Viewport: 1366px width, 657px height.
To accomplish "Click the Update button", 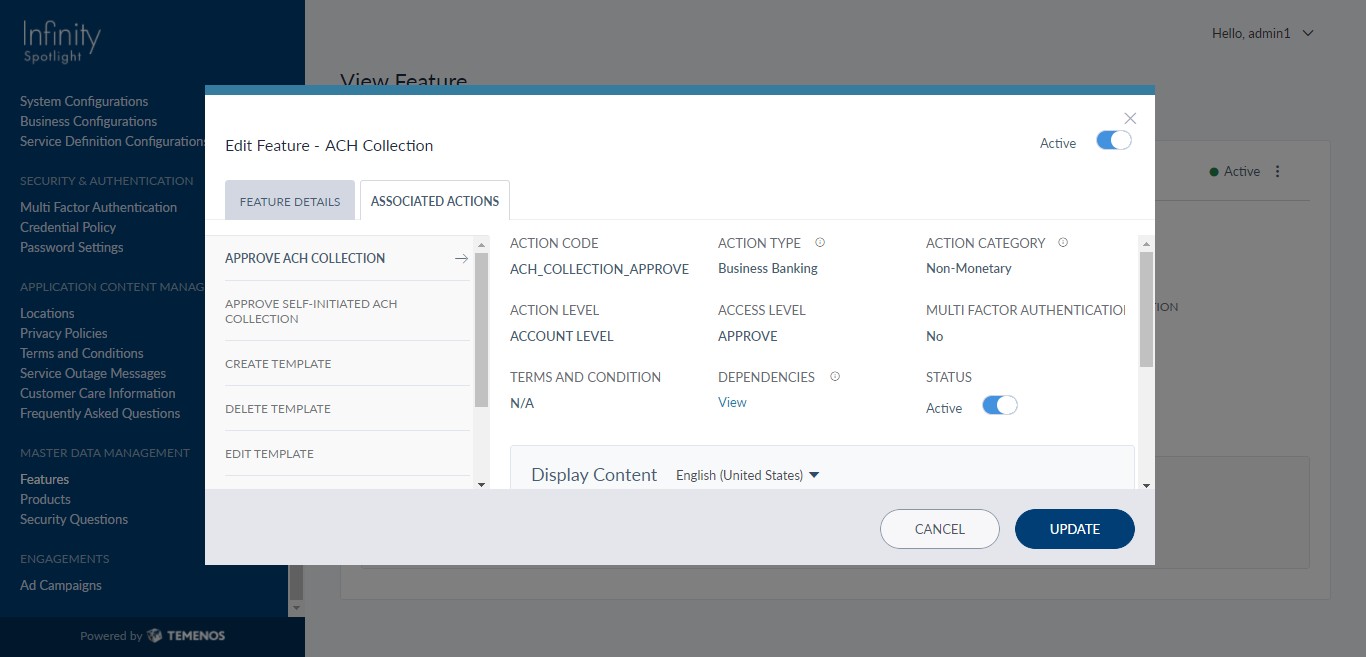I will coord(1074,529).
